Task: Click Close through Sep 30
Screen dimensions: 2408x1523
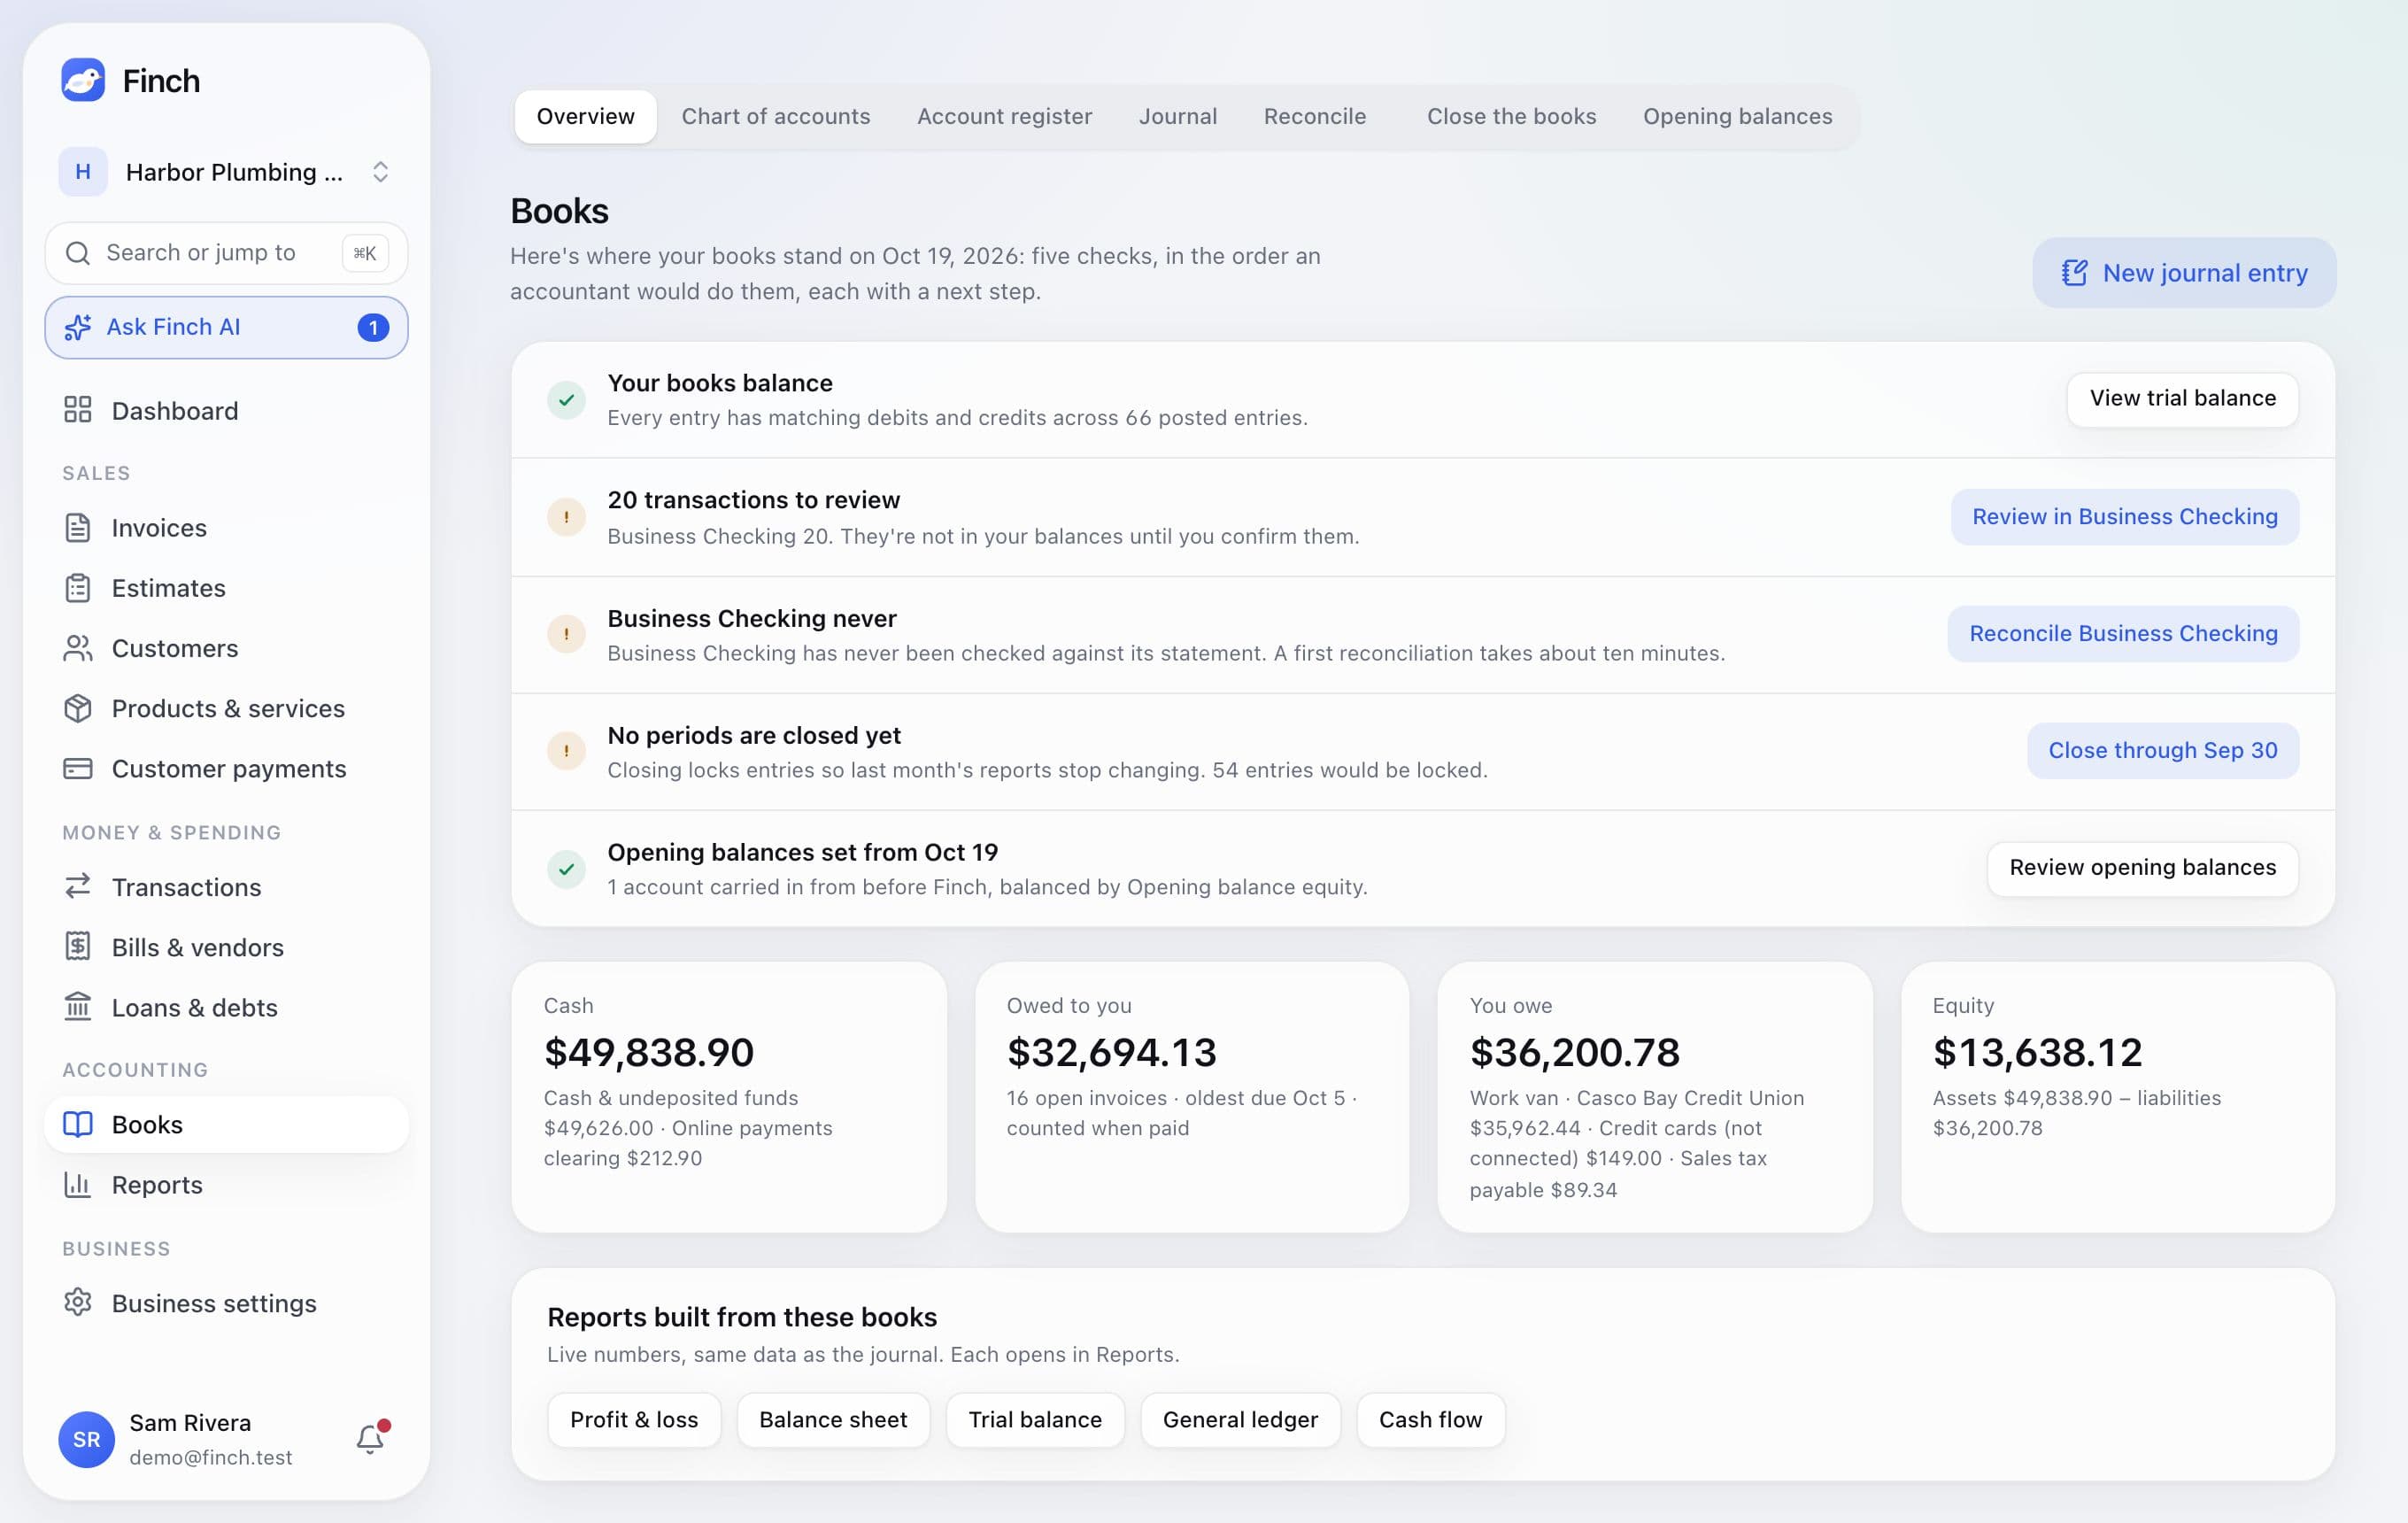Action: click(x=2162, y=751)
